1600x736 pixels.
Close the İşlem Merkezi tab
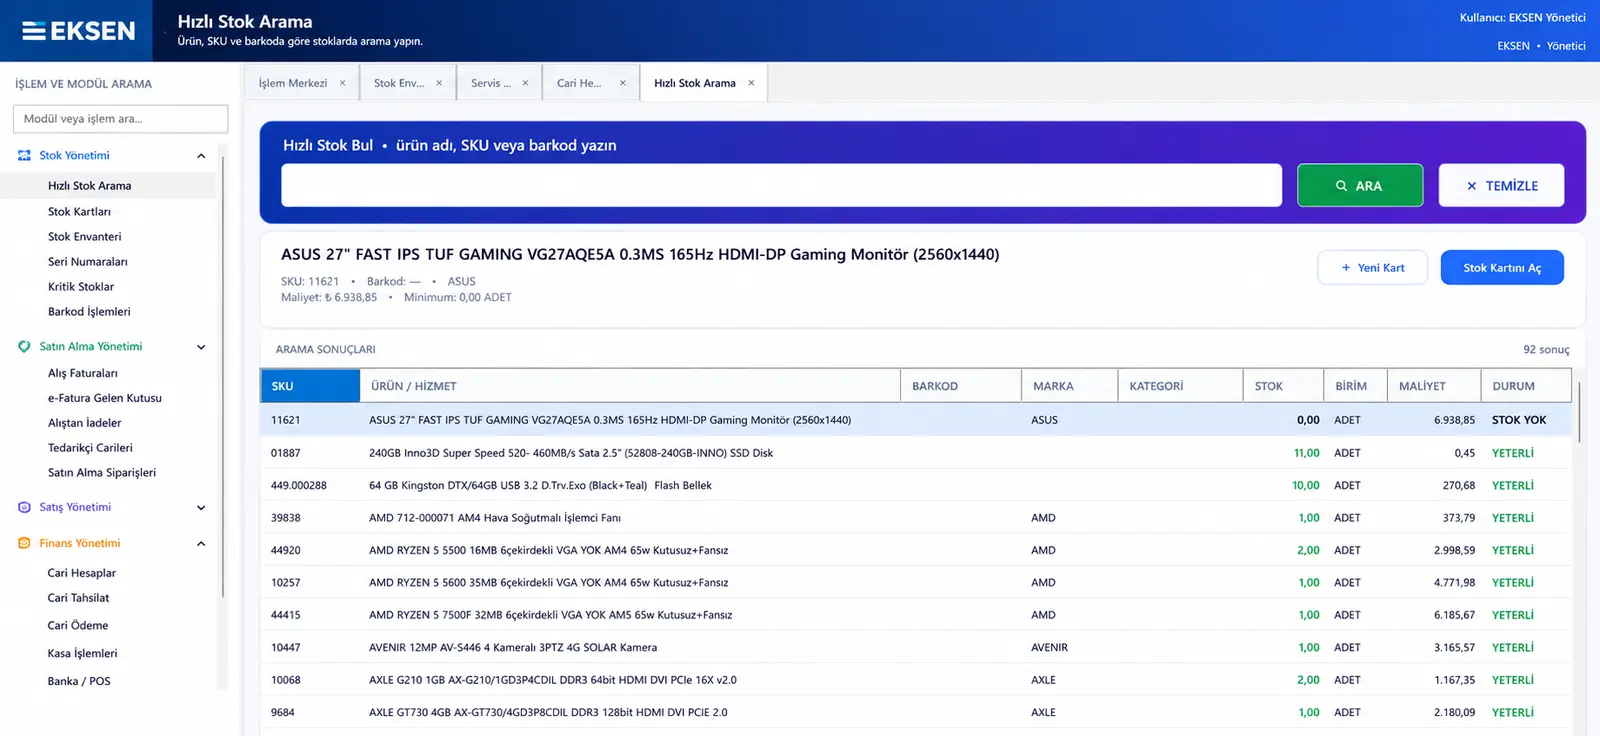tap(342, 83)
